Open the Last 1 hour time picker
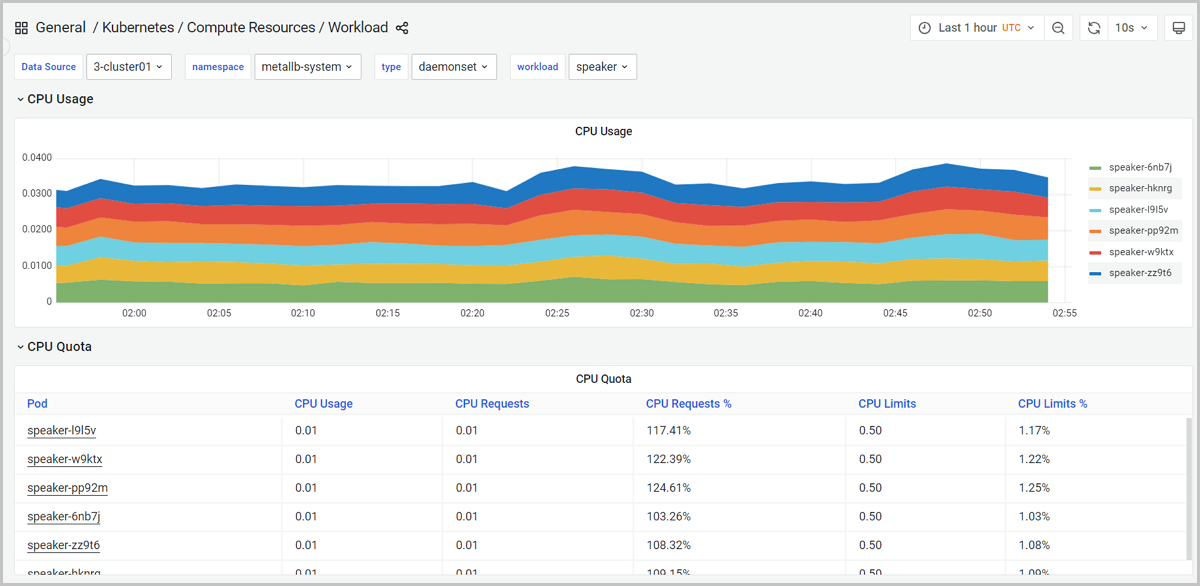1200x586 pixels. pyautogui.click(x=976, y=28)
